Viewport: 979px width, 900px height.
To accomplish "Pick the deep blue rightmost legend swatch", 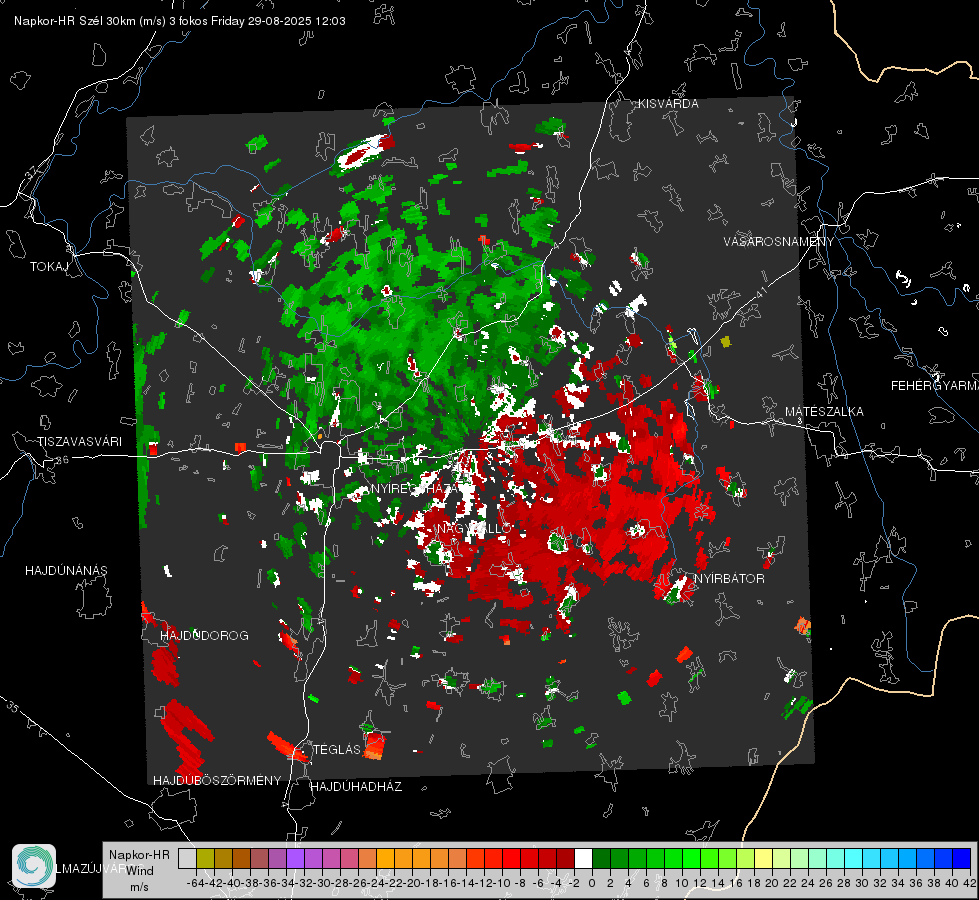I will tap(962, 858).
